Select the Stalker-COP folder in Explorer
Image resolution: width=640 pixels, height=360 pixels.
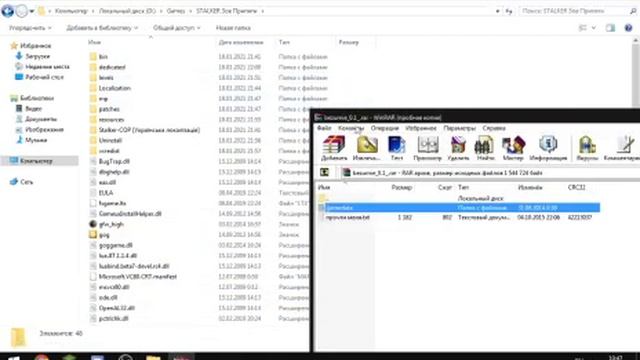(145, 130)
